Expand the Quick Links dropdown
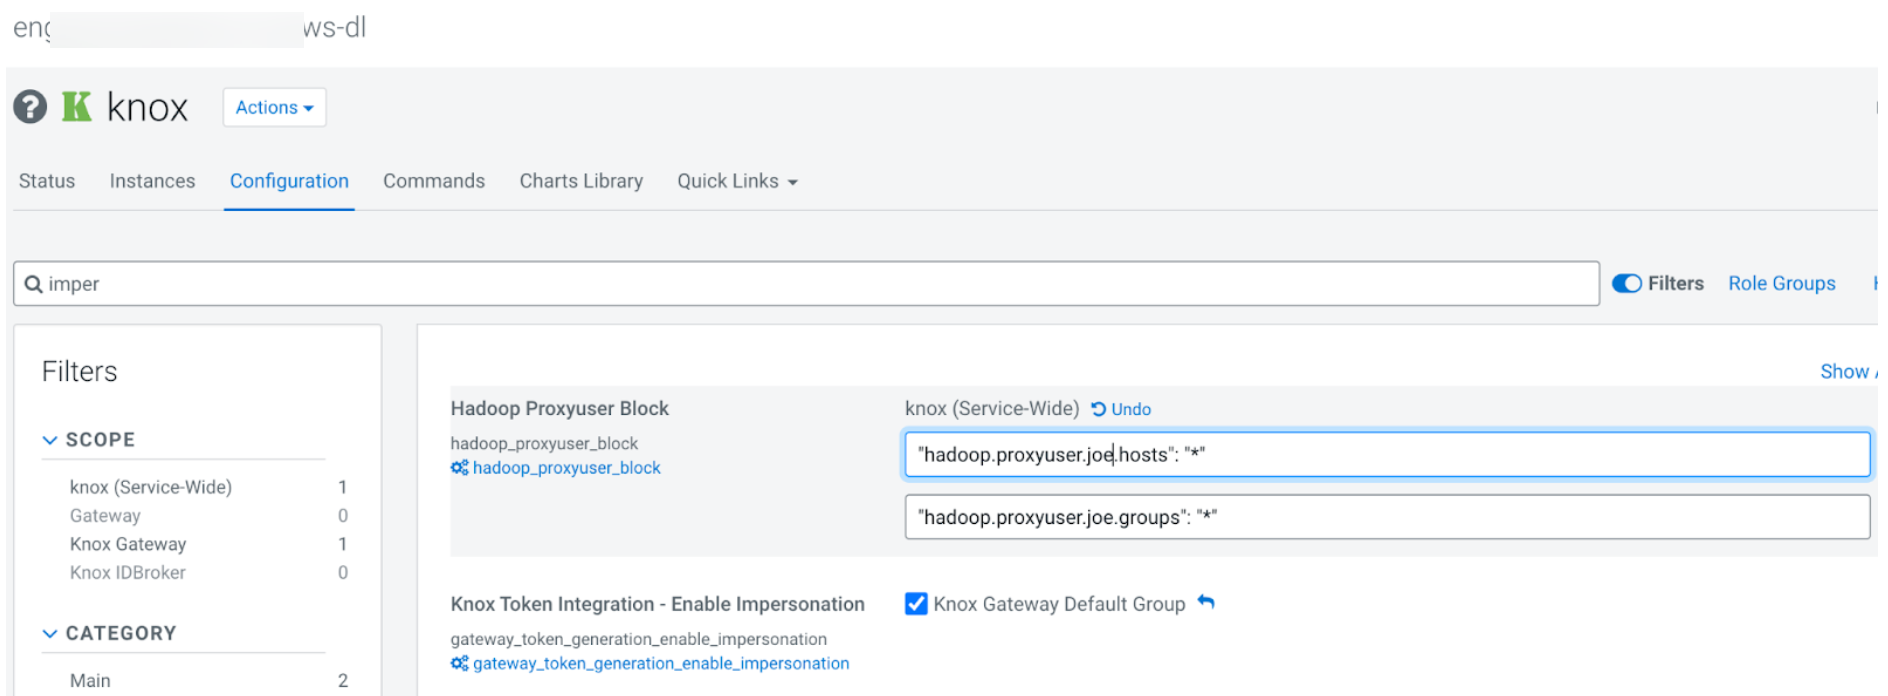The height and width of the screenshot is (696, 1888). [x=737, y=181]
